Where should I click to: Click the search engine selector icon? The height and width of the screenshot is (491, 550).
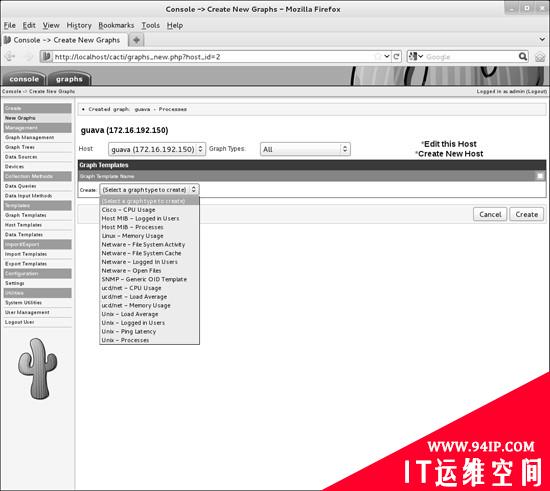pos(415,56)
